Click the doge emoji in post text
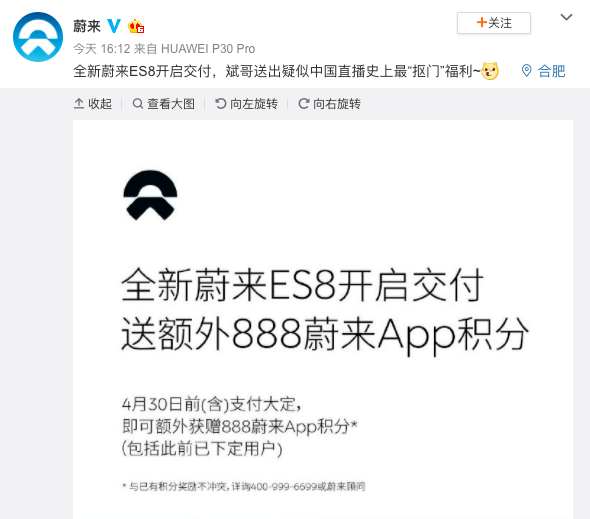This screenshot has width=590, height=519. 490,71
